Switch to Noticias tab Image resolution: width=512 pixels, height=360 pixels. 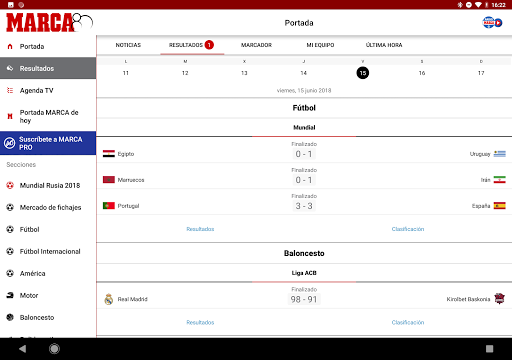[x=128, y=45]
